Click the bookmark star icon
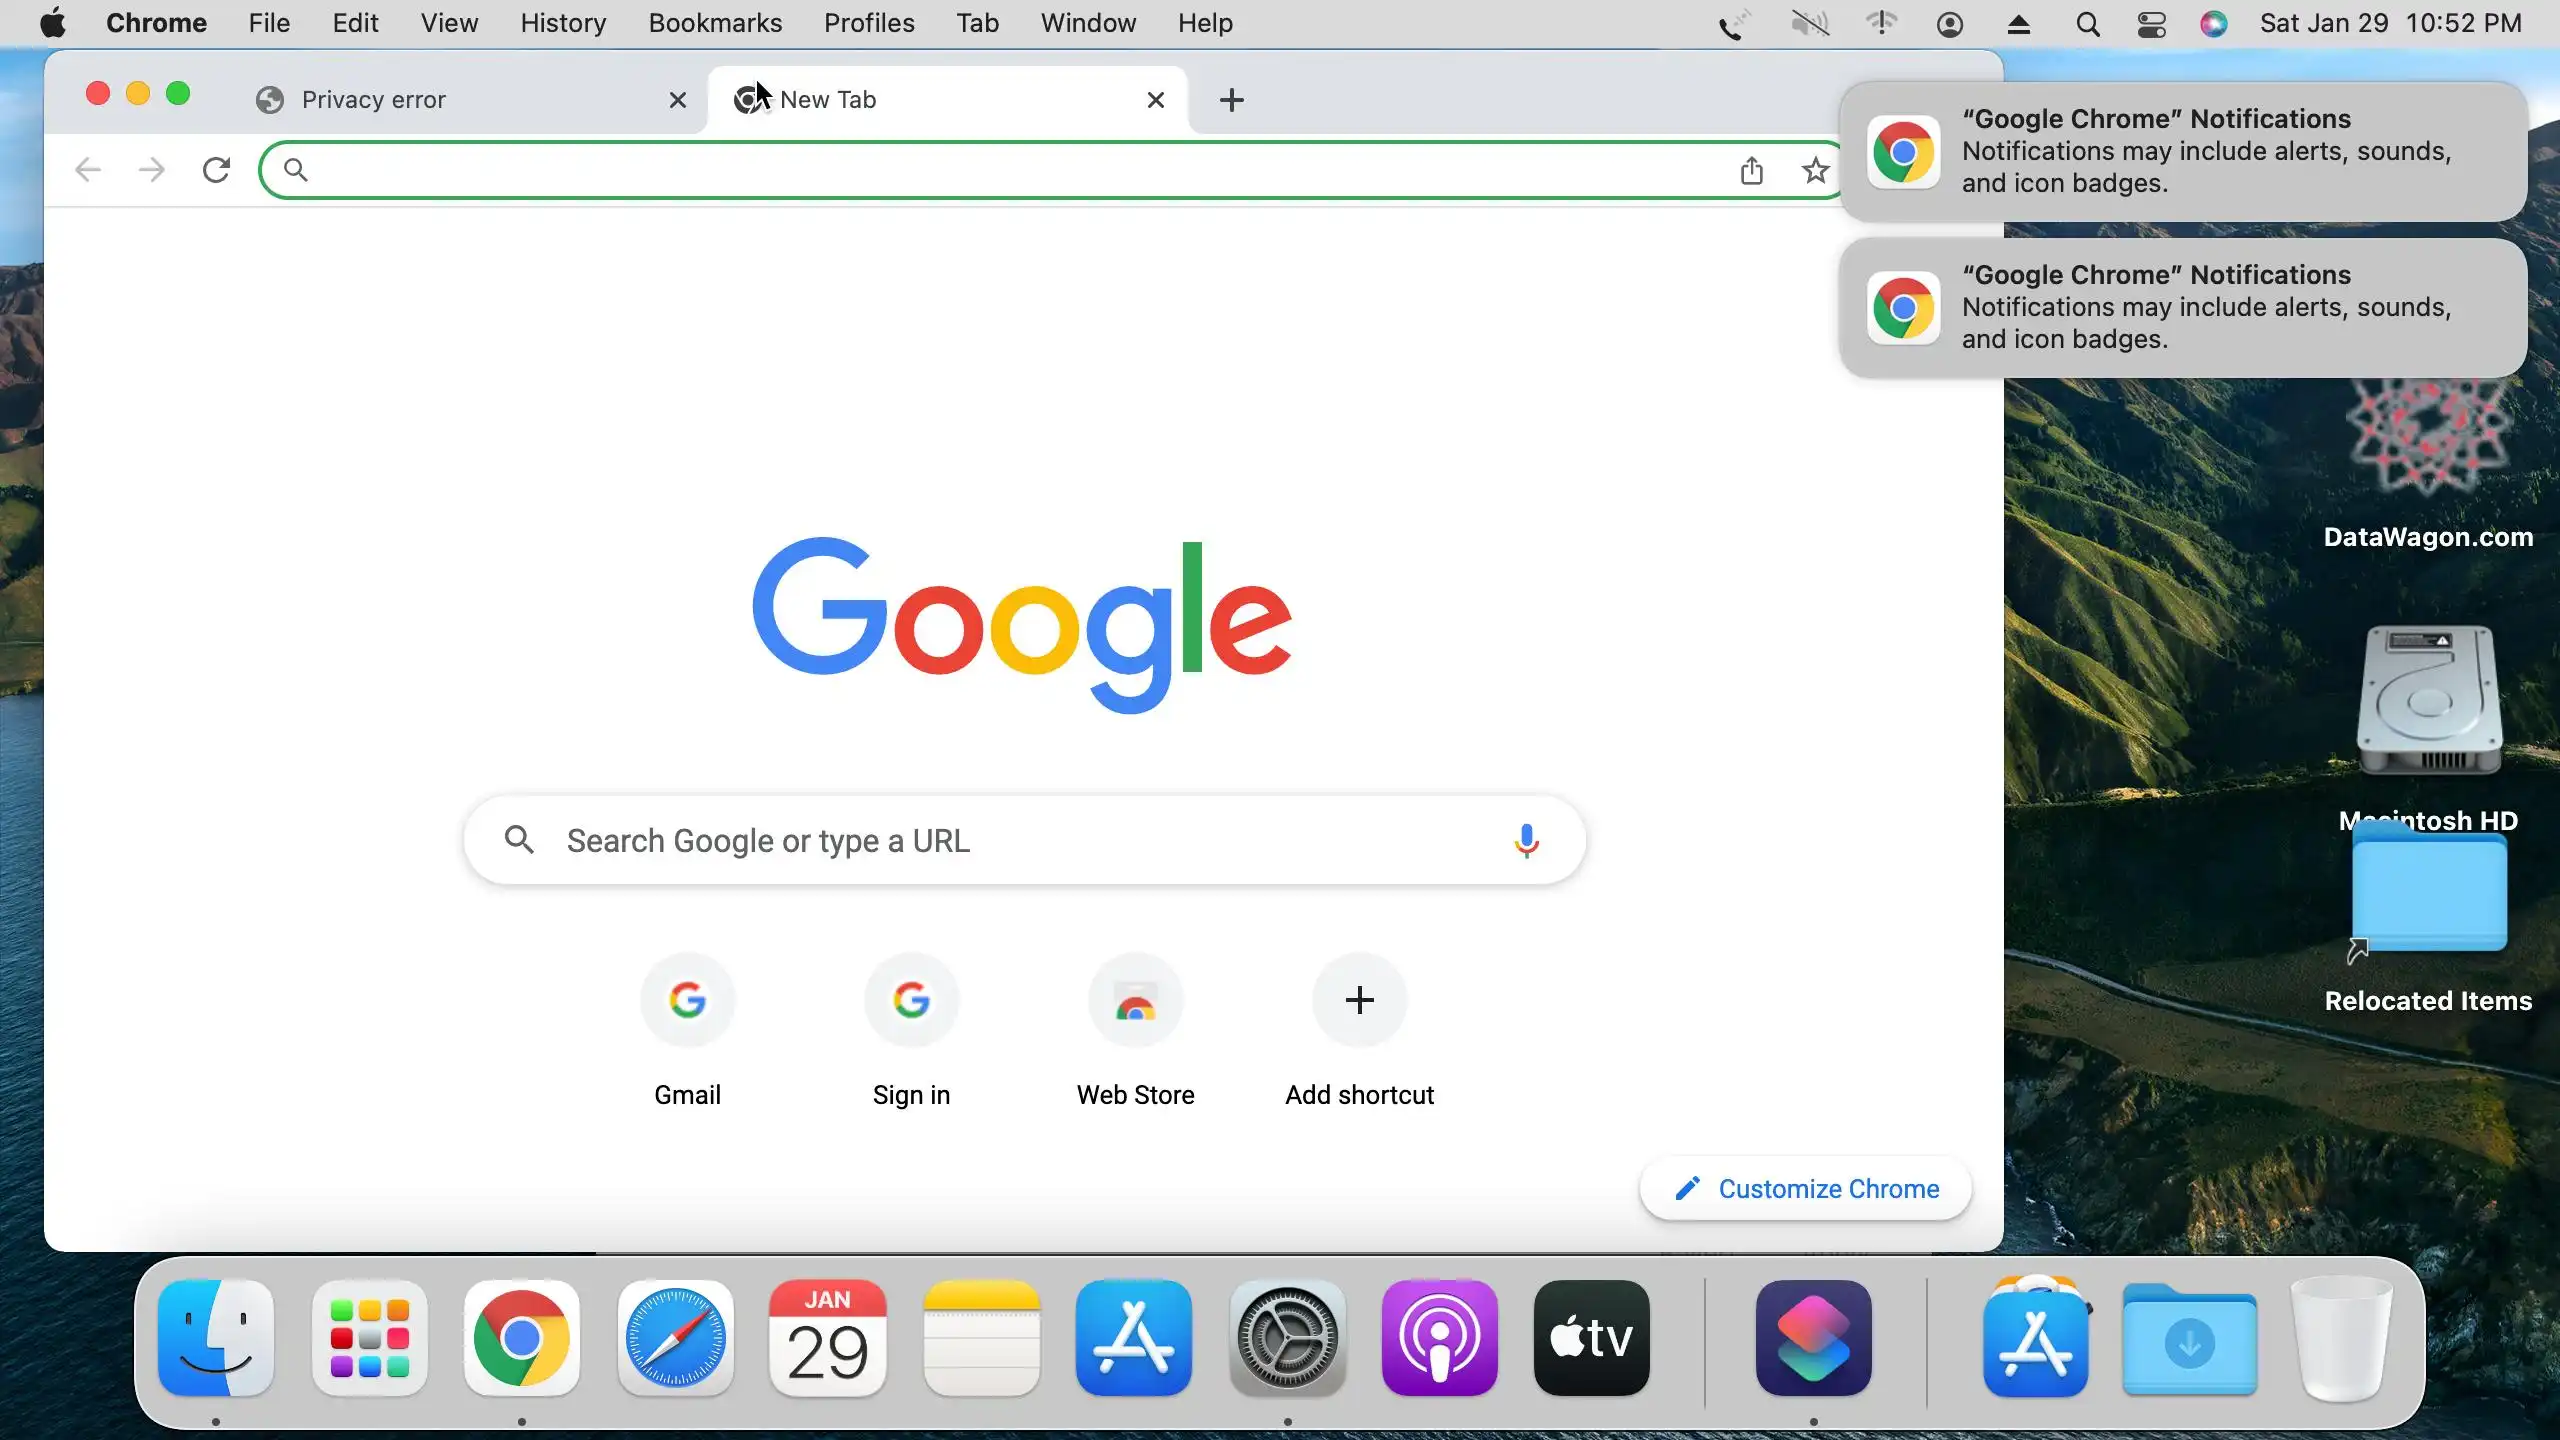Viewport: 2560px width, 1440px height. point(1815,170)
